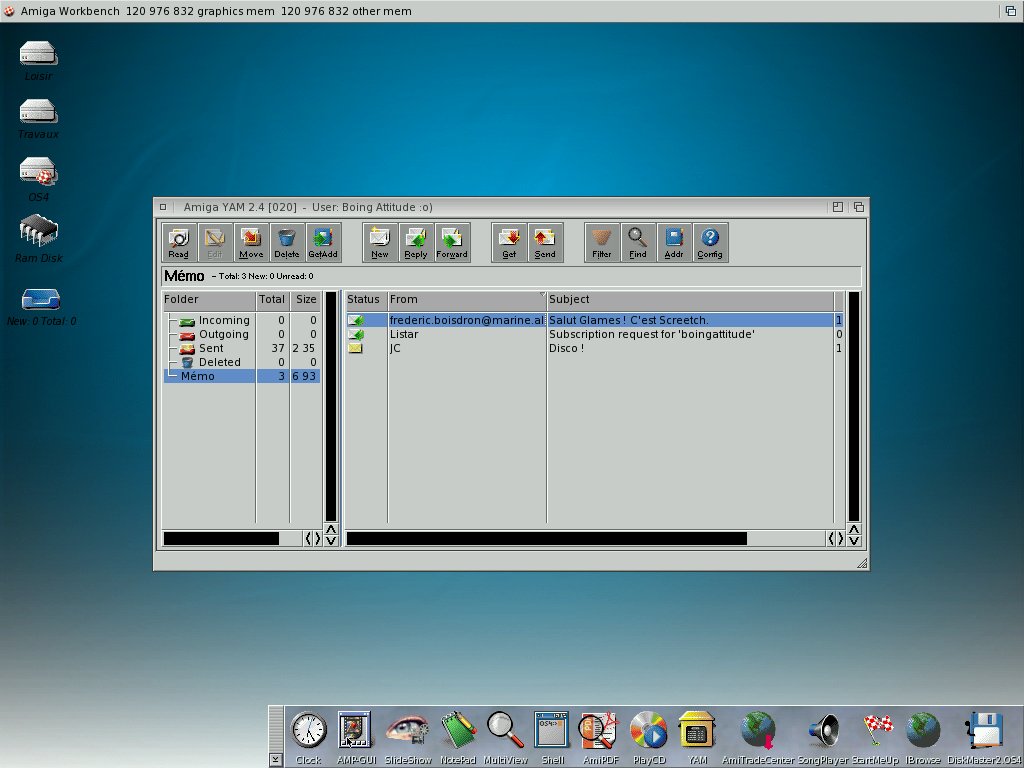1024x768 pixels.
Task: Compose a New message via toolbar
Action: 379,242
